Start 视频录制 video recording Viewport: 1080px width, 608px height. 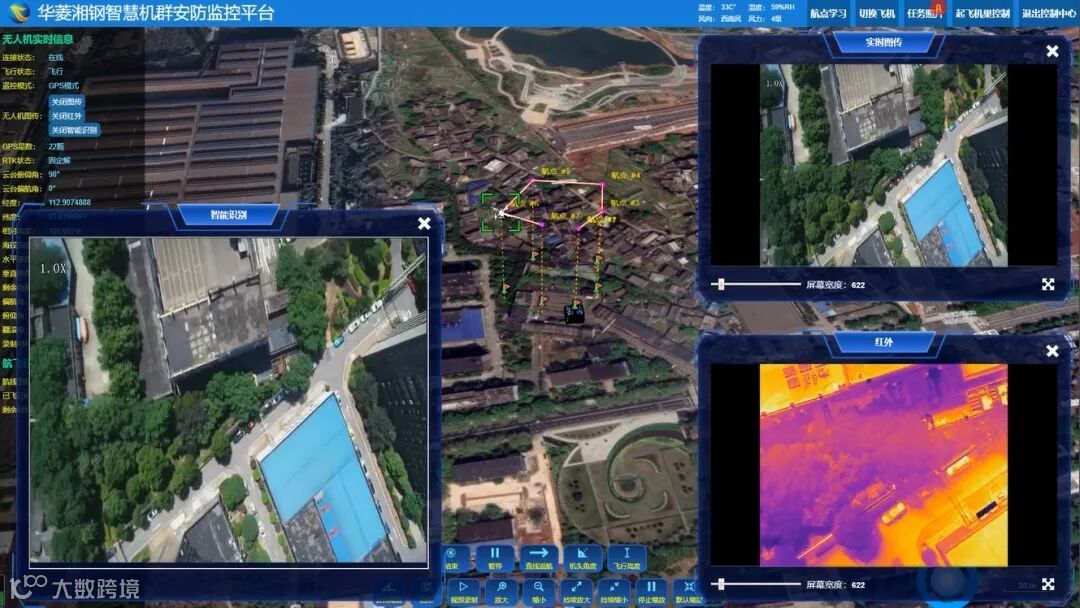(x=464, y=591)
